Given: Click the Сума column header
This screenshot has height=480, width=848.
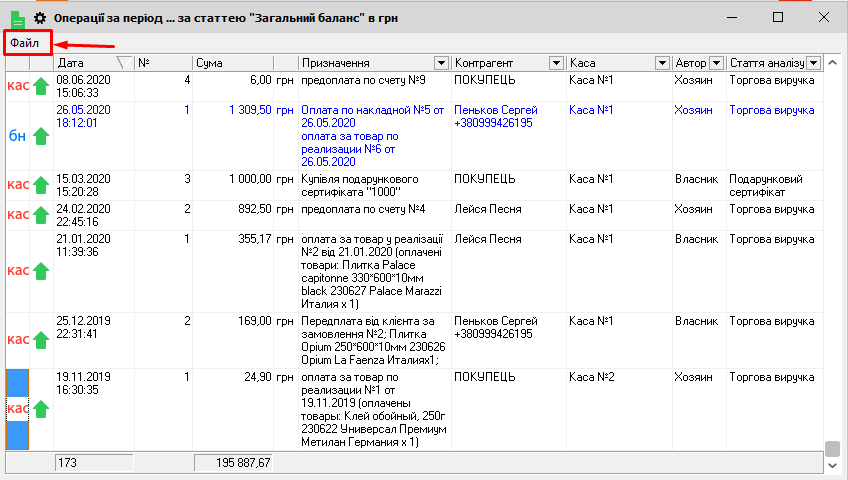Looking at the screenshot, I should (x=232, y=63).
